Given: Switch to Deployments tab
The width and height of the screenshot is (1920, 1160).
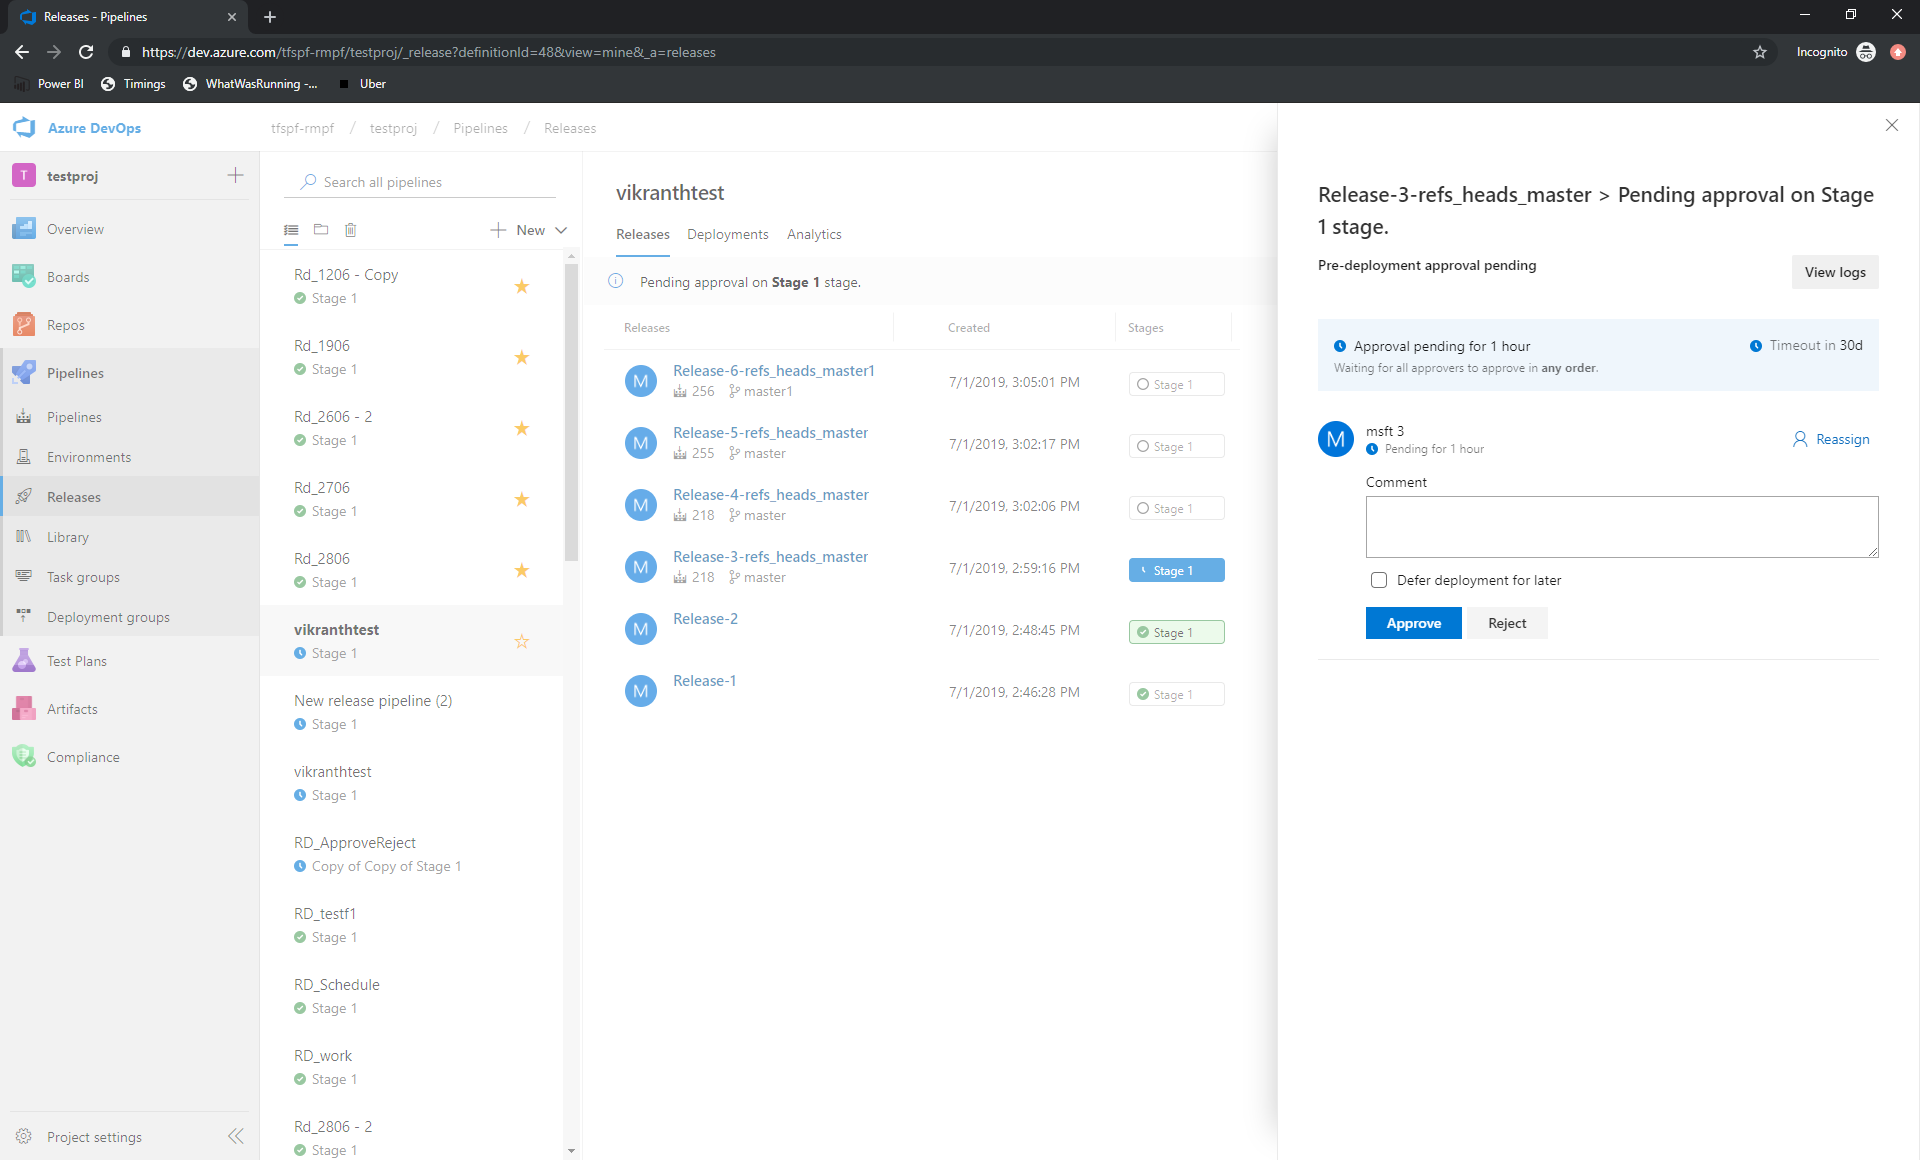Looking at the screenshot, I should pos(727,233).
